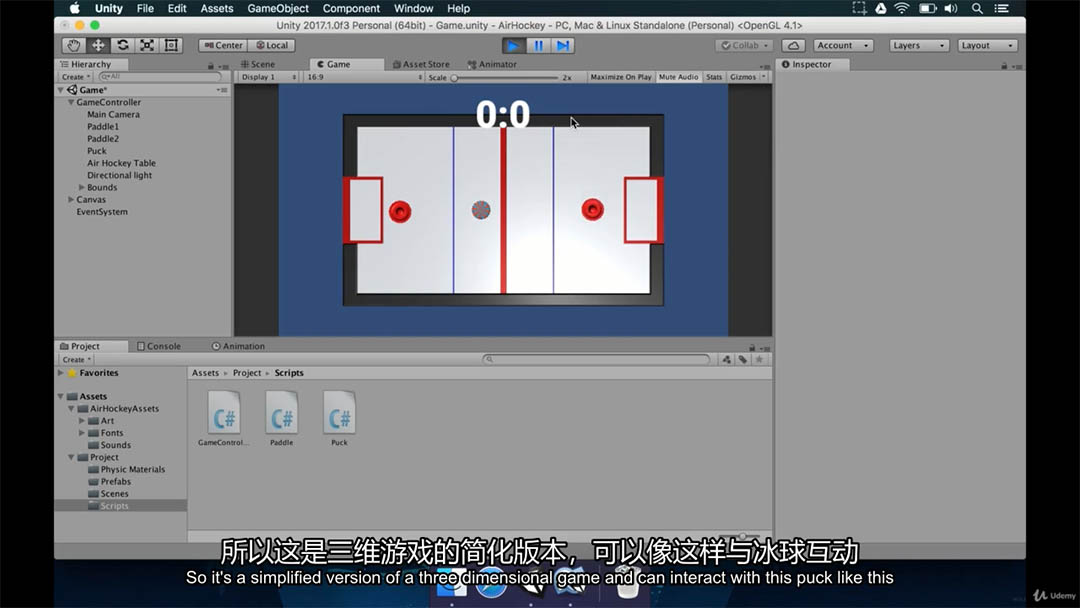Click the Step frame button

[x=563, y=45]
